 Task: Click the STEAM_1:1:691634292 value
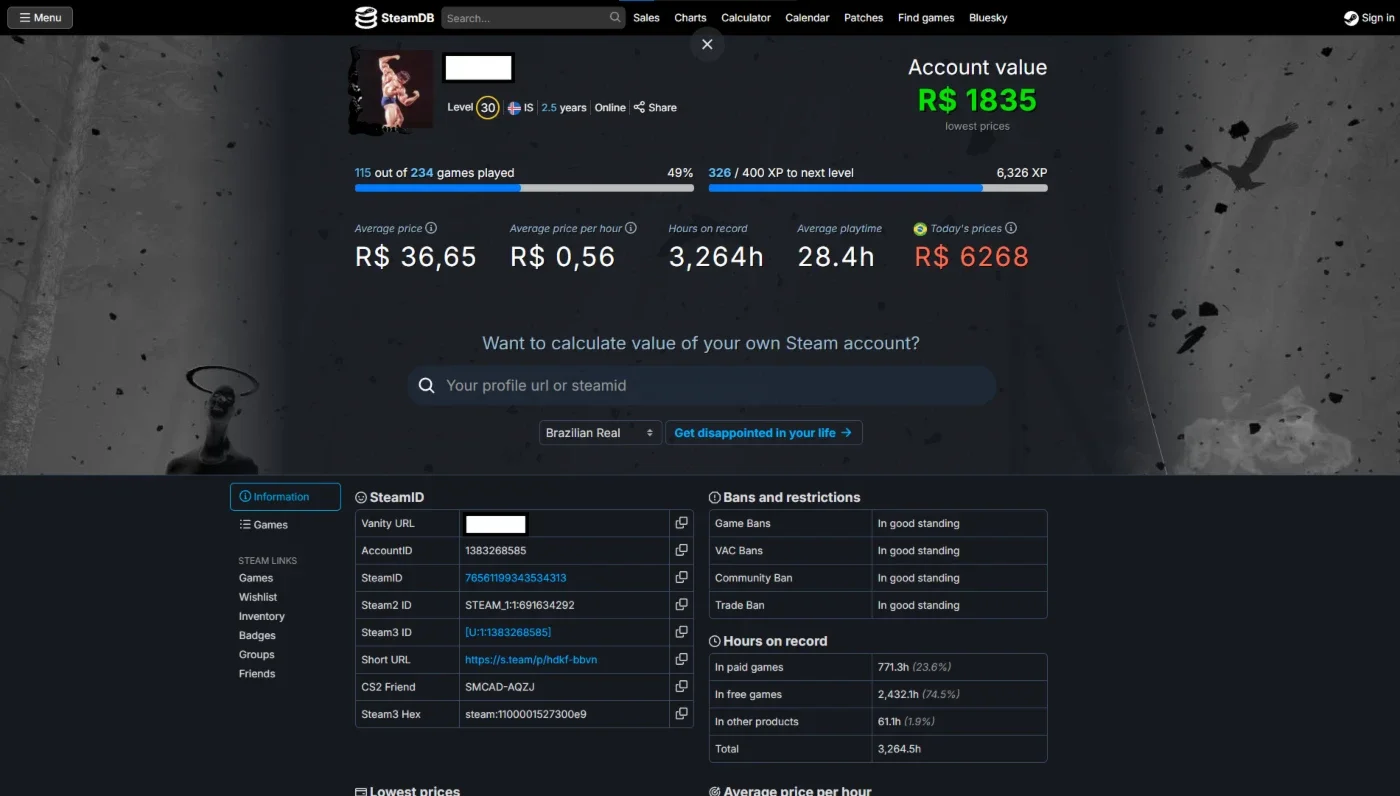pyautogui.click(x=520, y=605)
